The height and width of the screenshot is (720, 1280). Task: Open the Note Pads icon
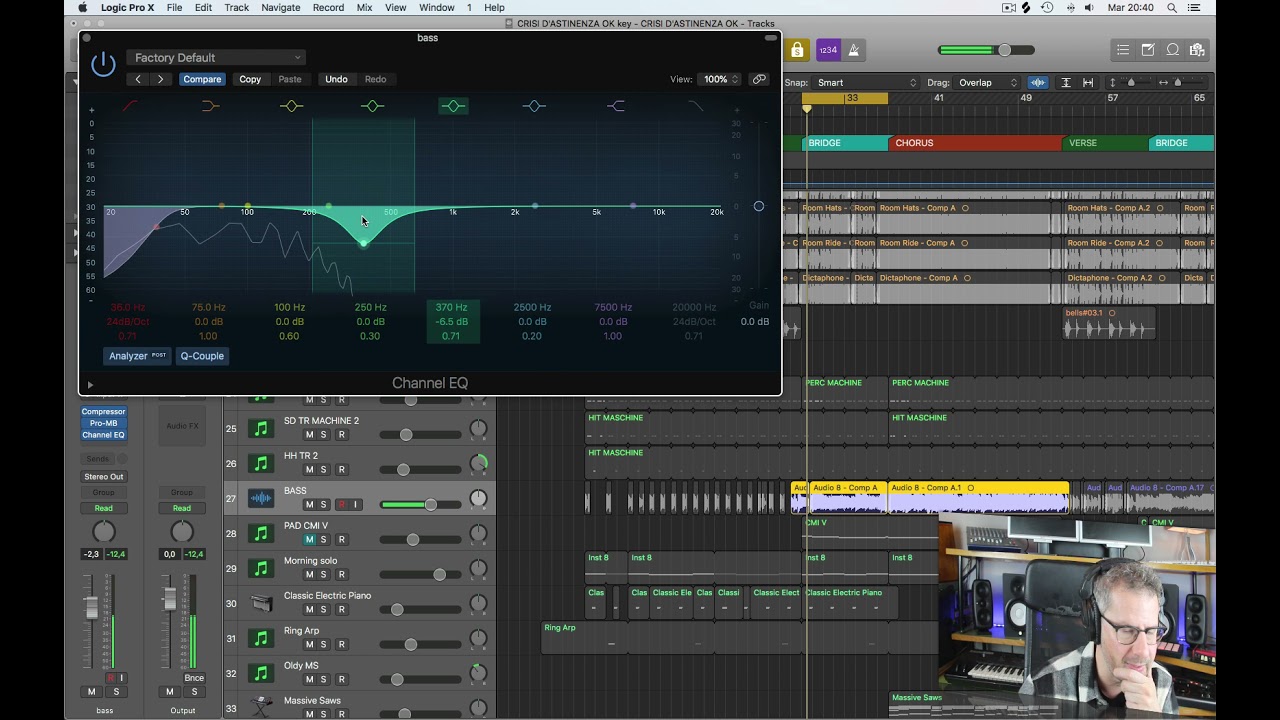pos(1148,50)
